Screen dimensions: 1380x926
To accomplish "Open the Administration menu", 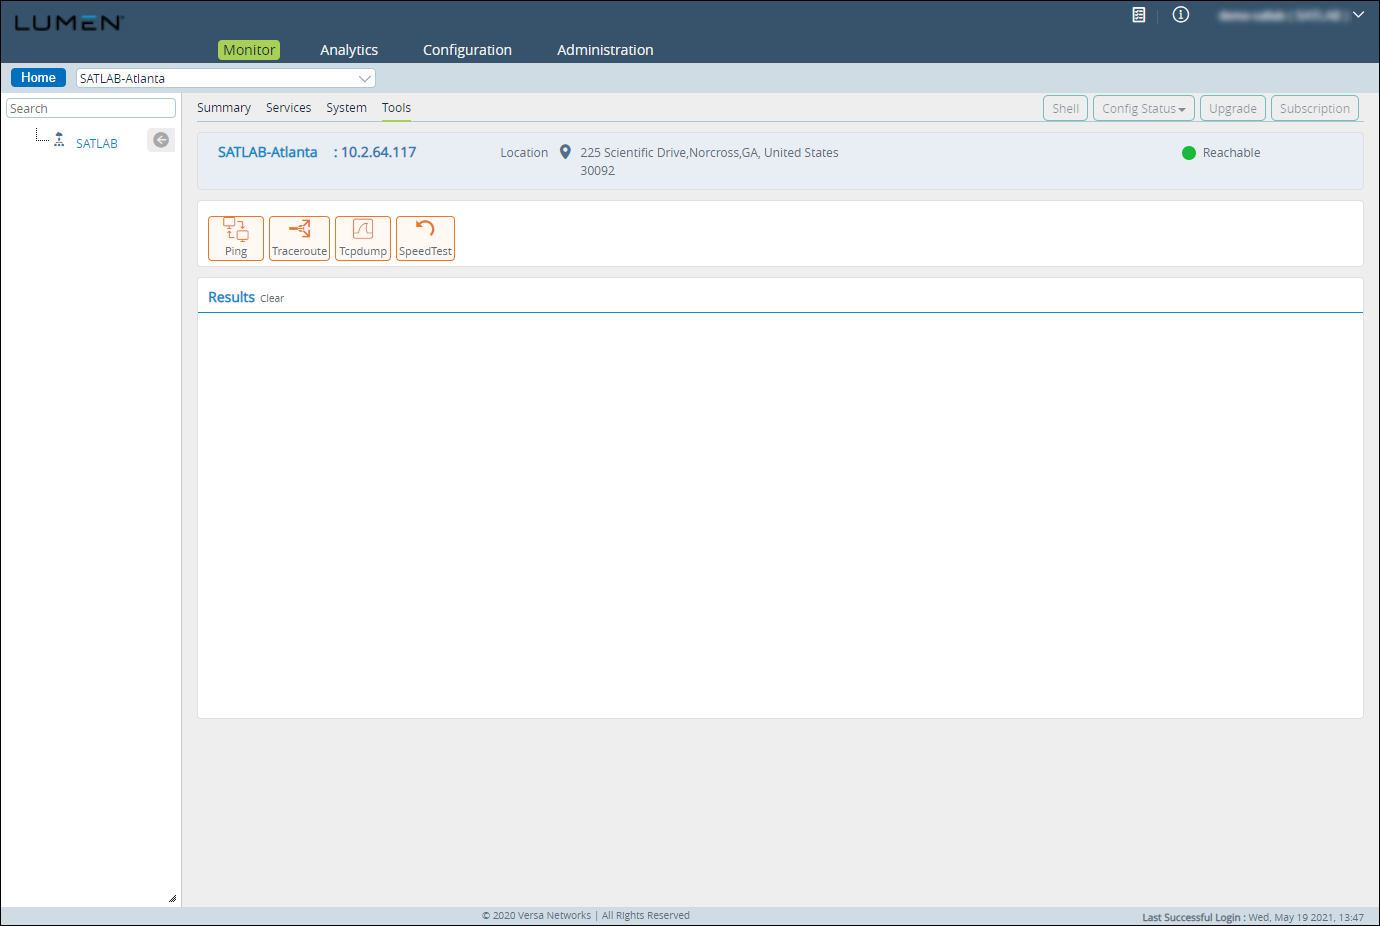I will pos(604,49).
